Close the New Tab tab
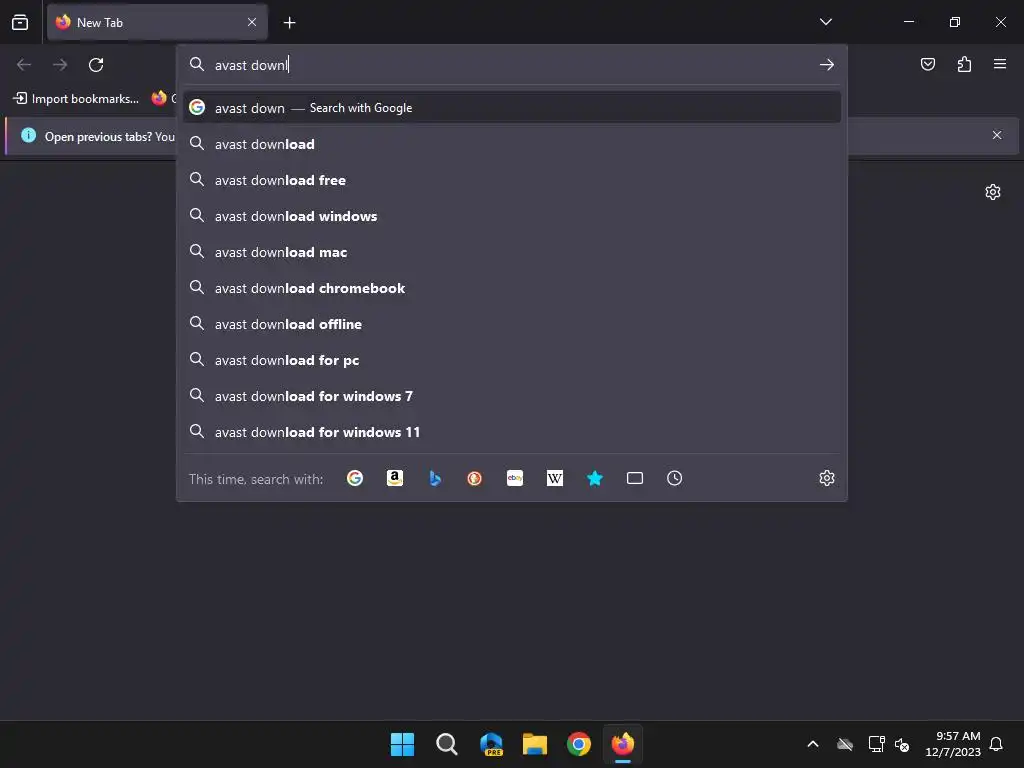This screenshot has height=768, width=1024. click(x=252, y=22)
